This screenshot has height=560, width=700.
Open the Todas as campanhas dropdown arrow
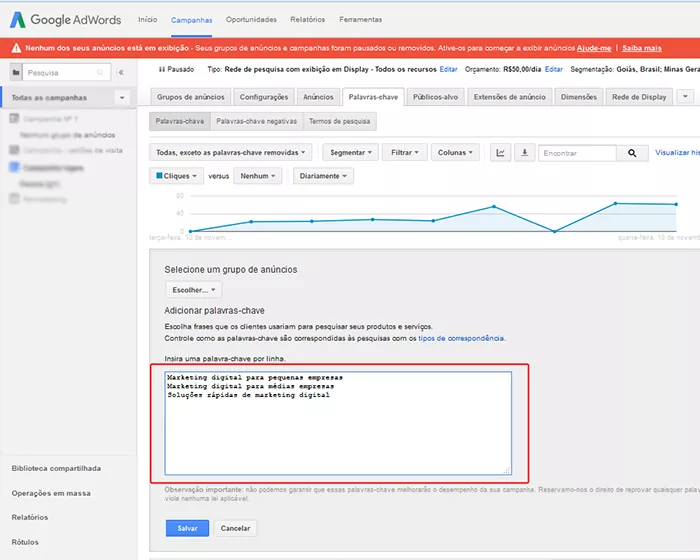[x=122, y=98]
